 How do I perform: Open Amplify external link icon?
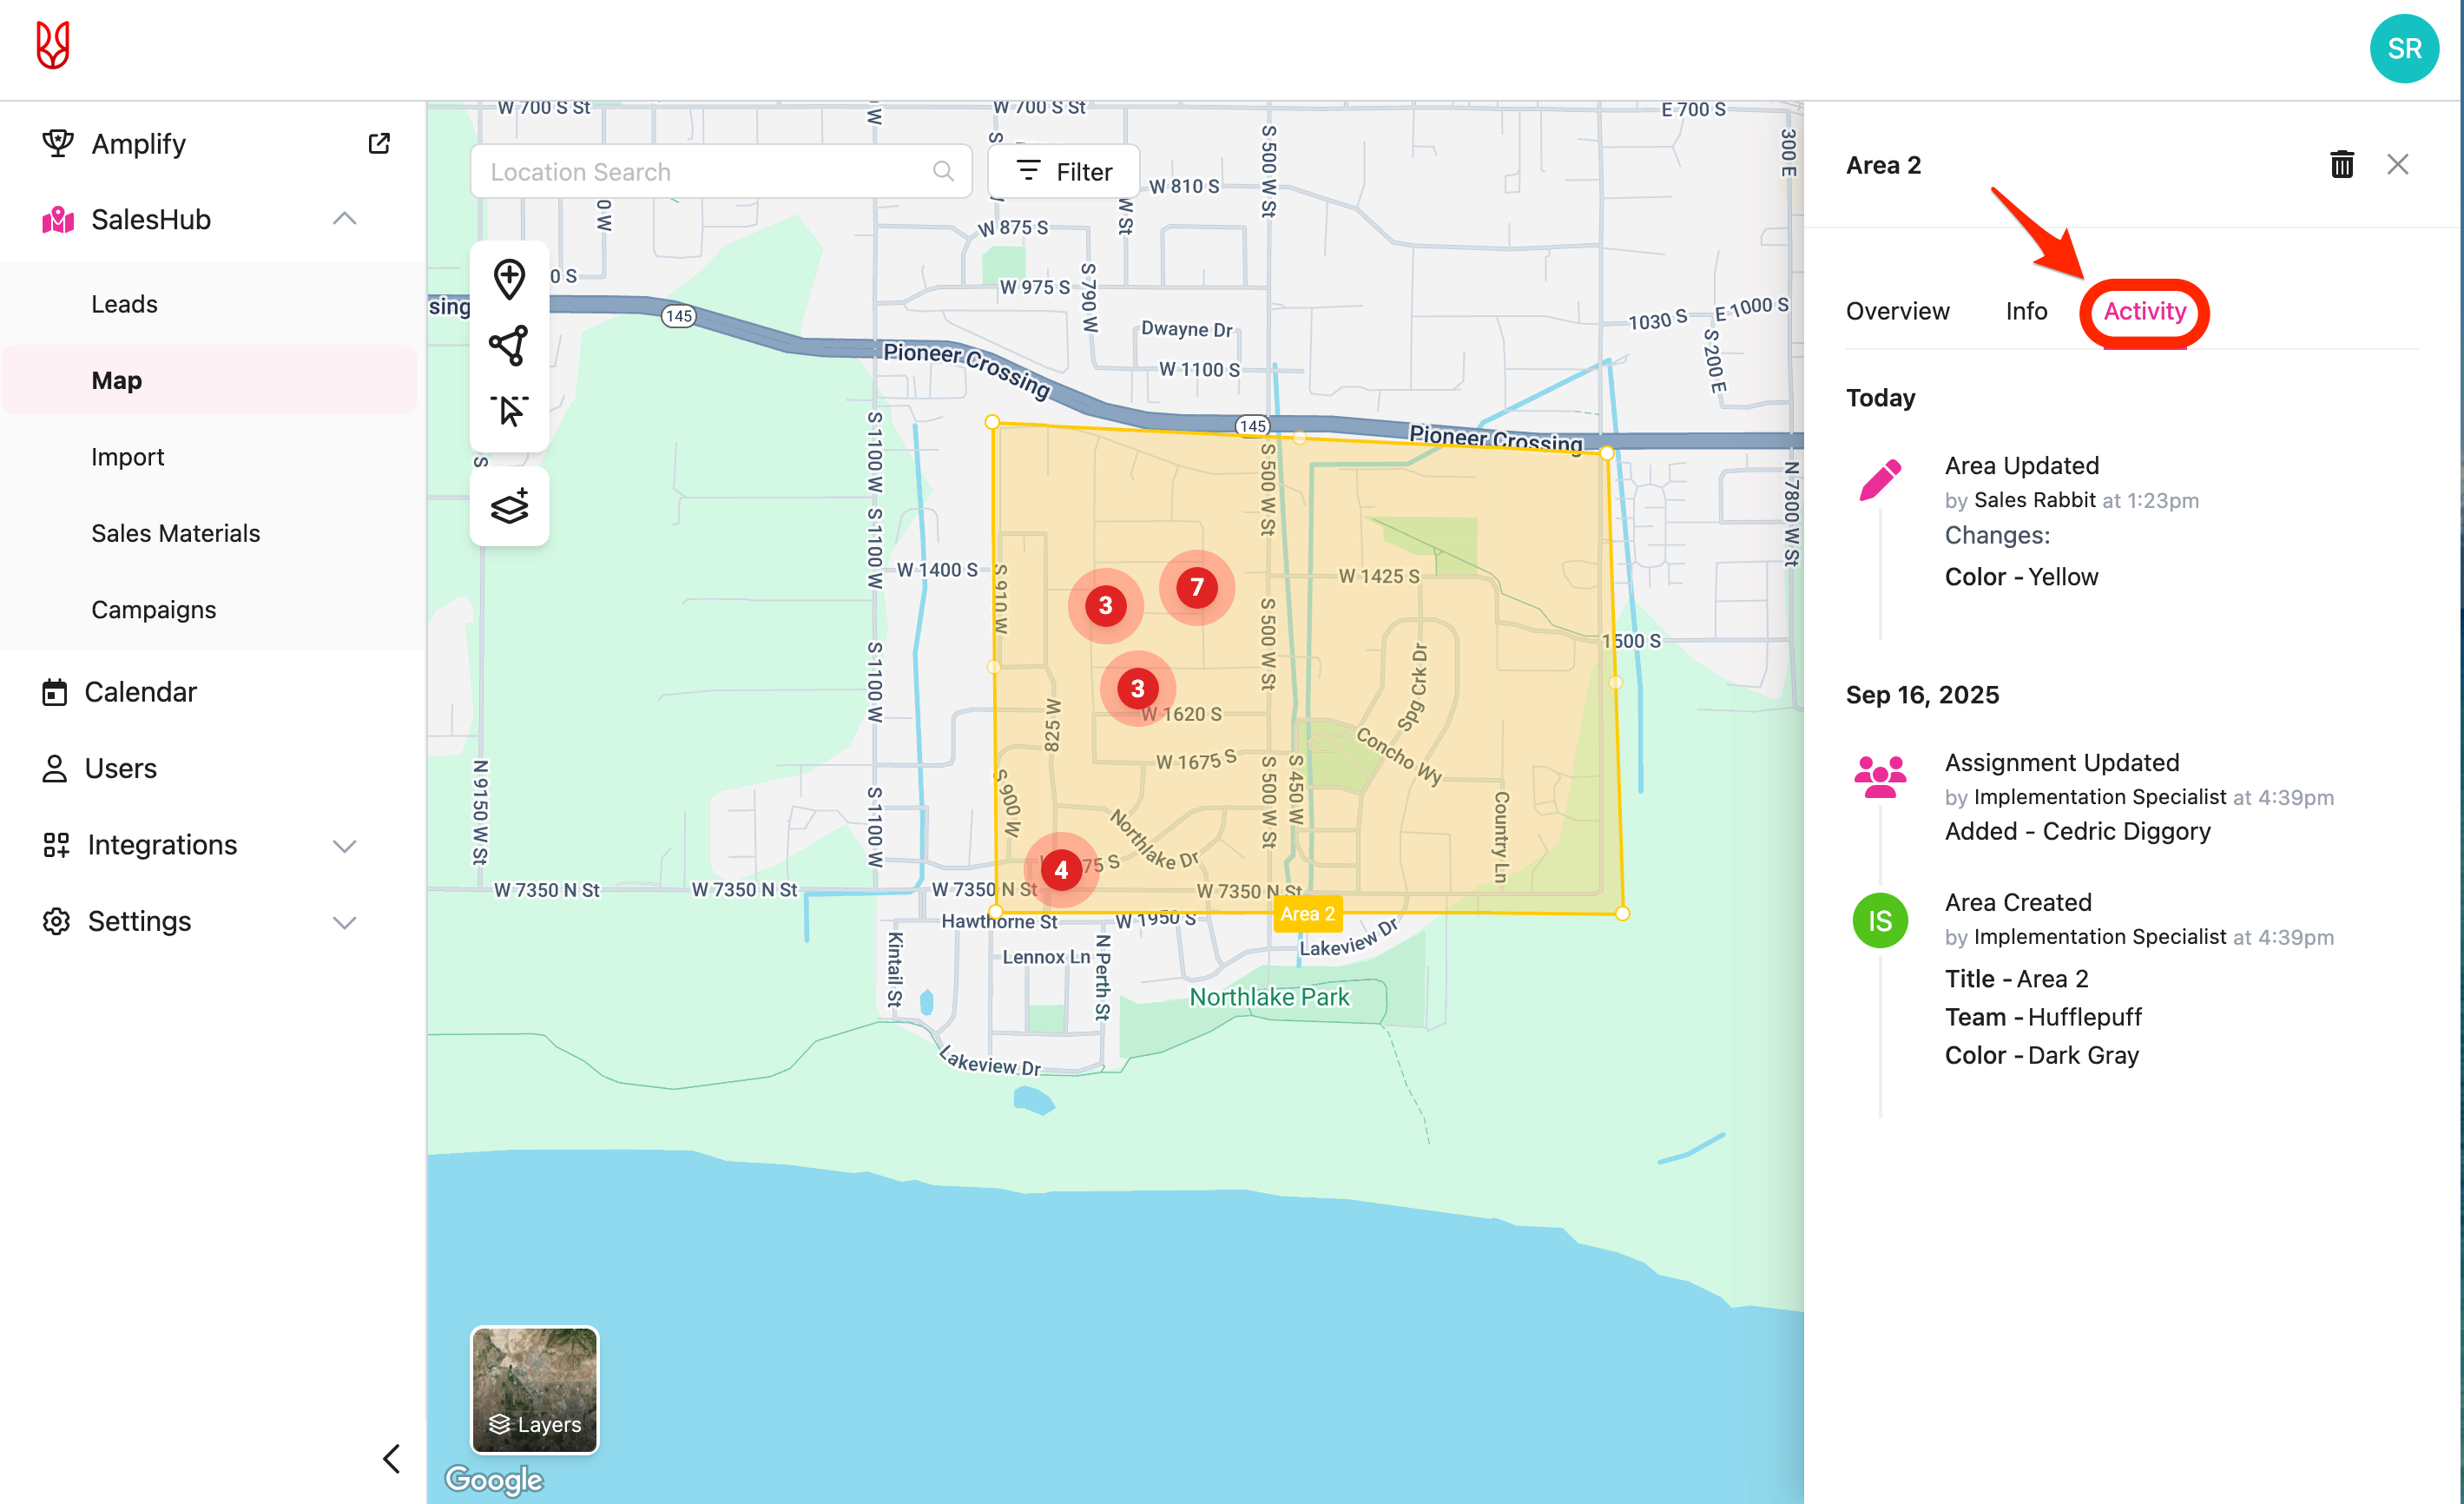click(379, 143)
